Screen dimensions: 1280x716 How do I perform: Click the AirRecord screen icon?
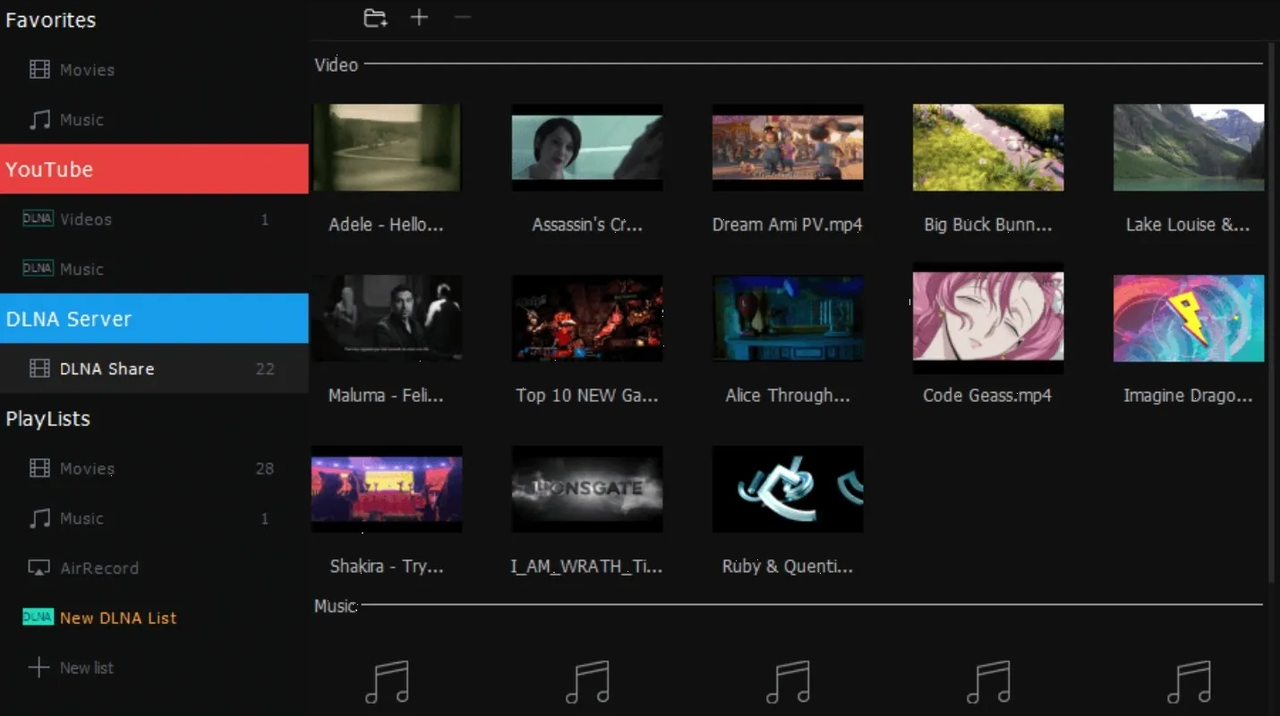point(39,568)
